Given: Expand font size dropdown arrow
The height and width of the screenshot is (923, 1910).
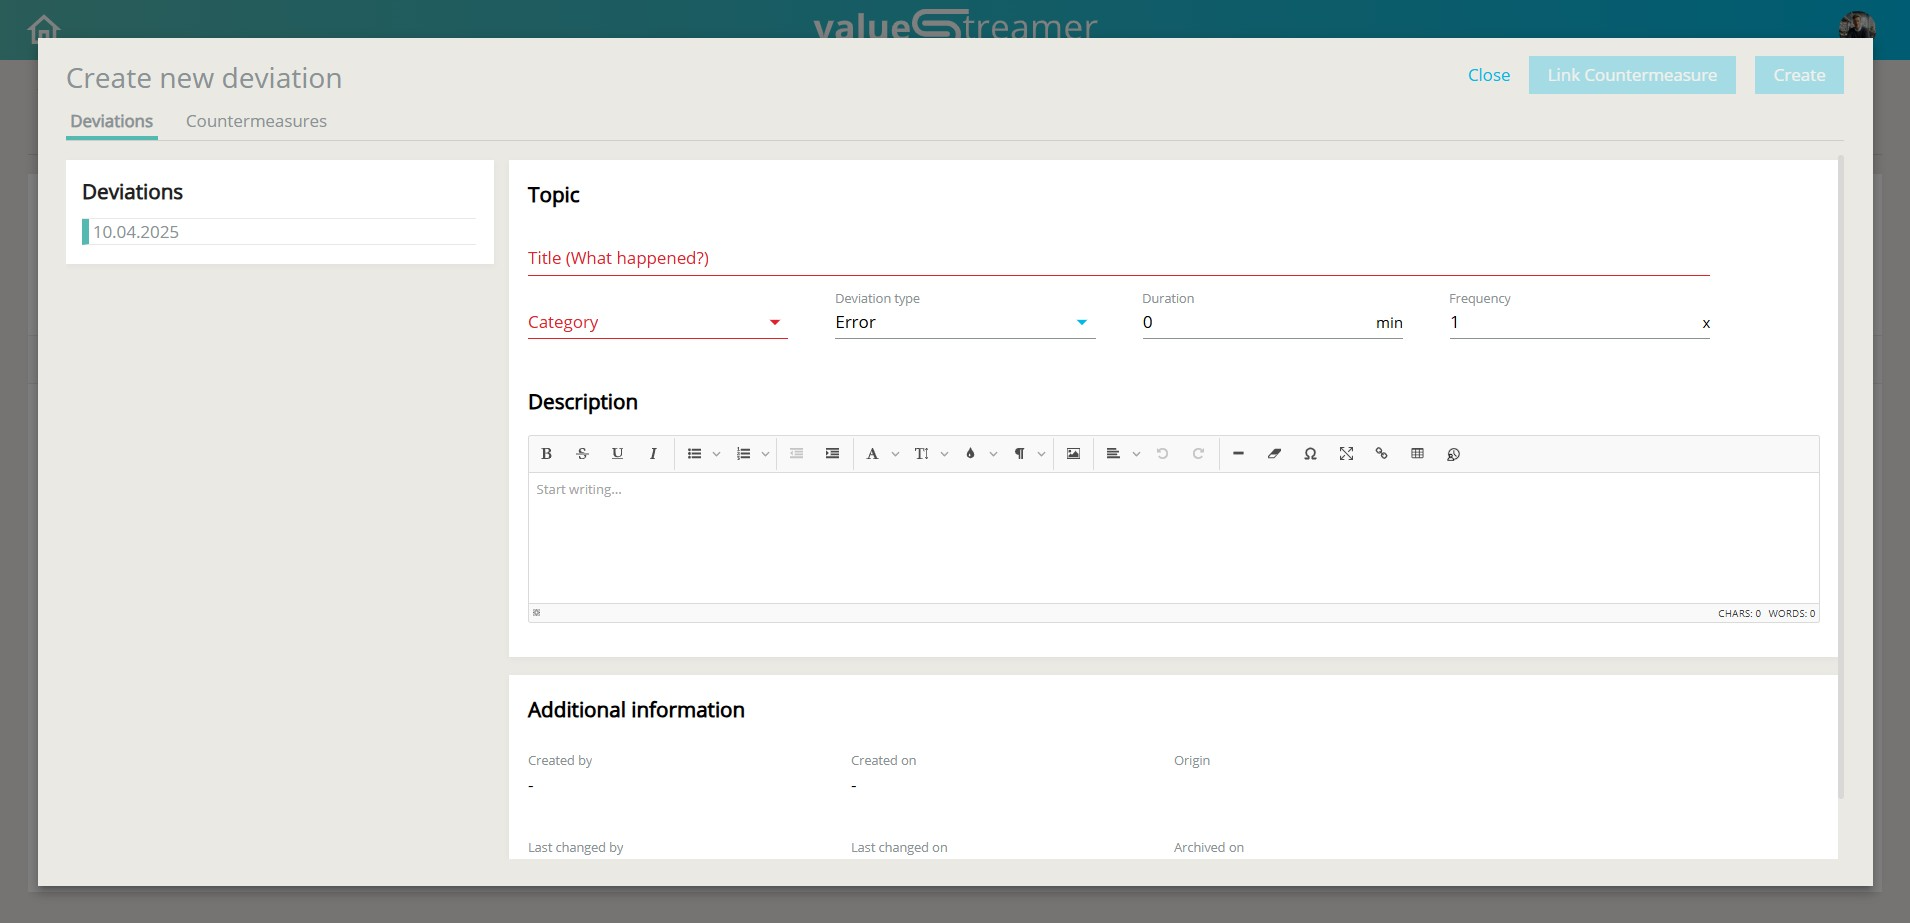Looking at the screenshot, I should [944, 454].
